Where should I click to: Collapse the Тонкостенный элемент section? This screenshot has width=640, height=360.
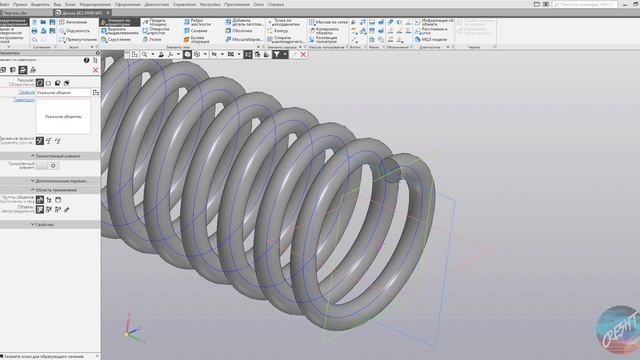click(50, 156)
